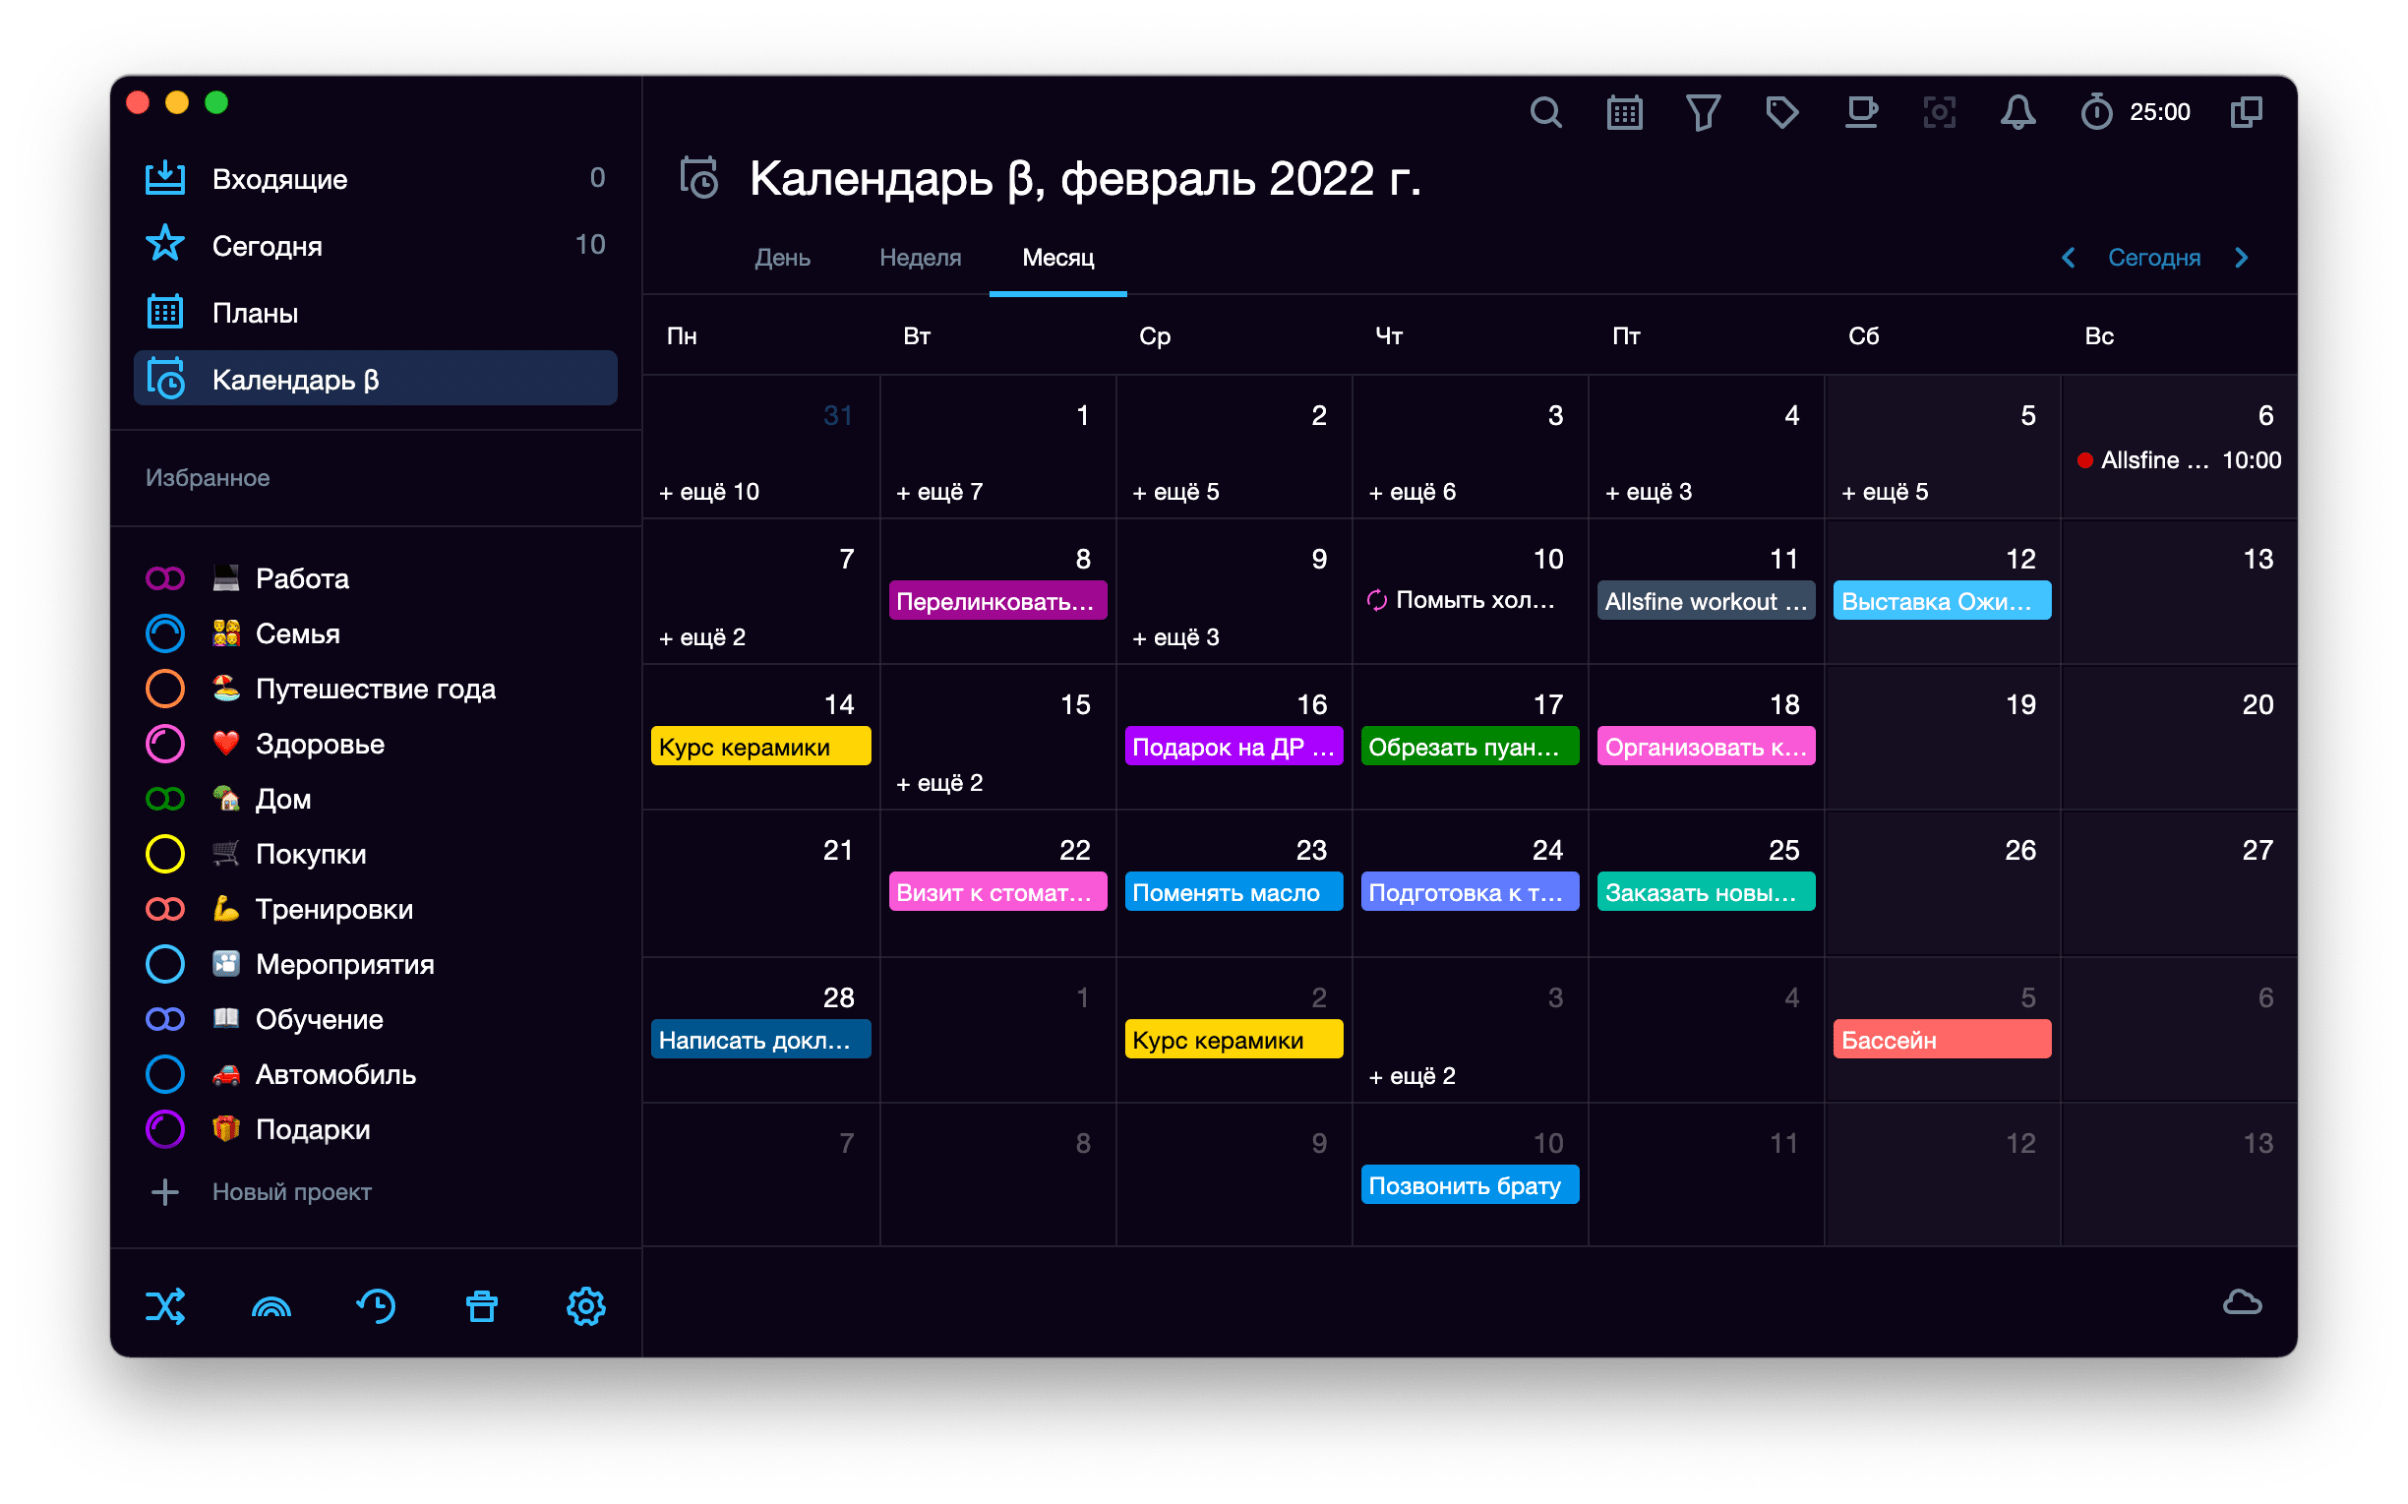This screenshot has height=1504, width=2408.
Task: Switch to the День view
Action: [x=782, y=258]
